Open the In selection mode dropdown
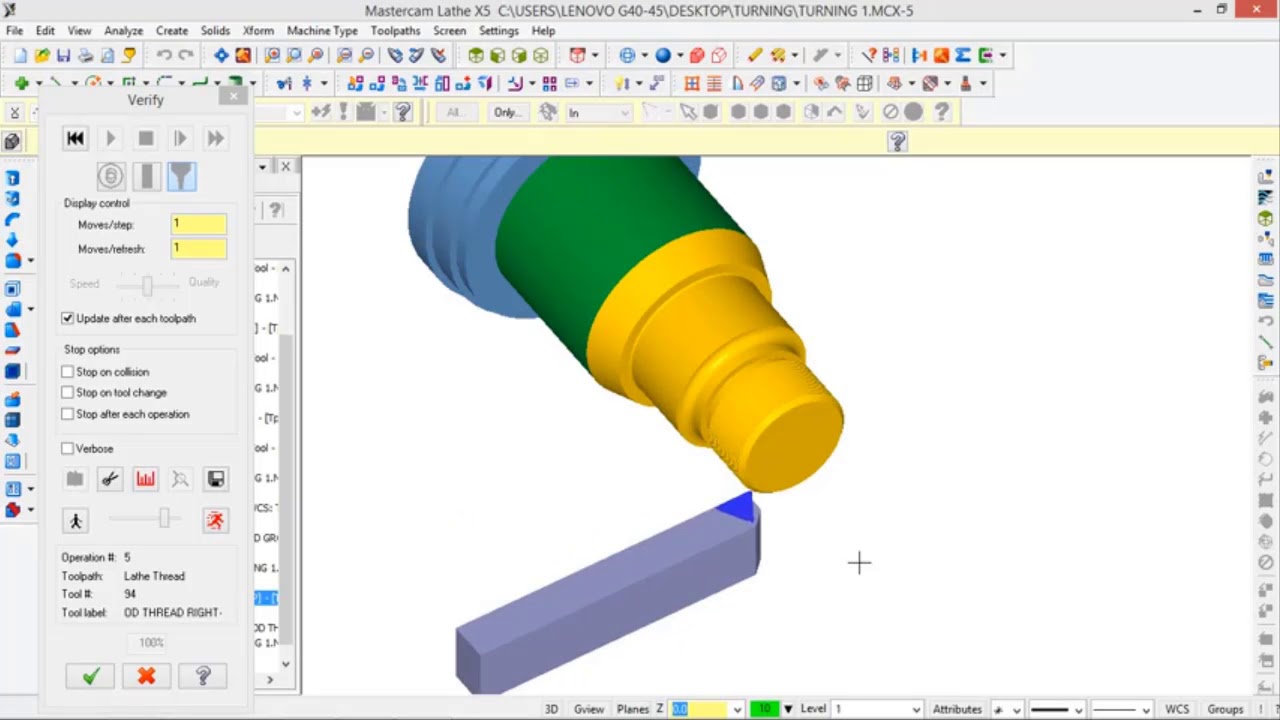1280x720 pixels. [624, 113]
